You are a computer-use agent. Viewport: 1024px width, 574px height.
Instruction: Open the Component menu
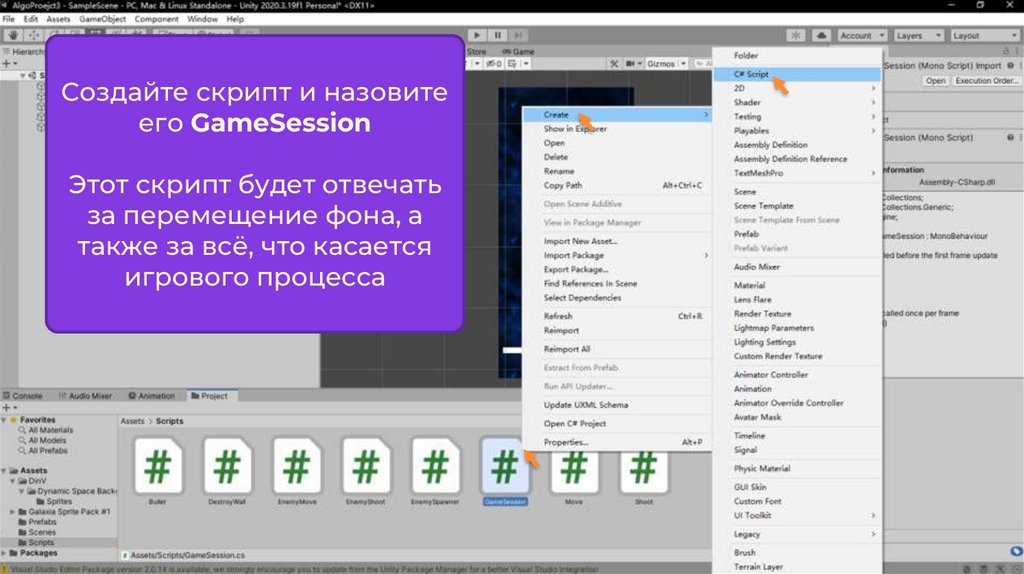[x=156, y=19]
